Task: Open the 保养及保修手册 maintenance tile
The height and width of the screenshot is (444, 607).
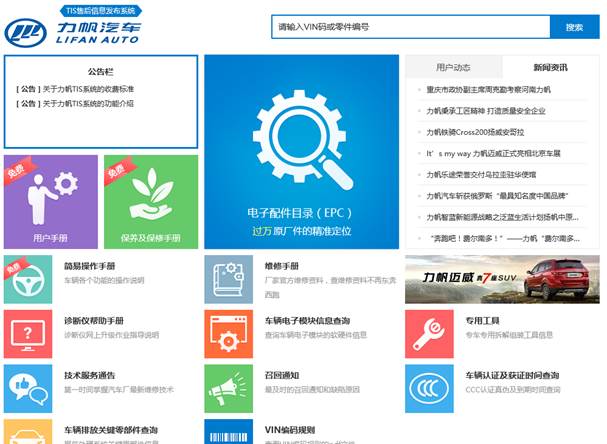Action: point(150,202)
